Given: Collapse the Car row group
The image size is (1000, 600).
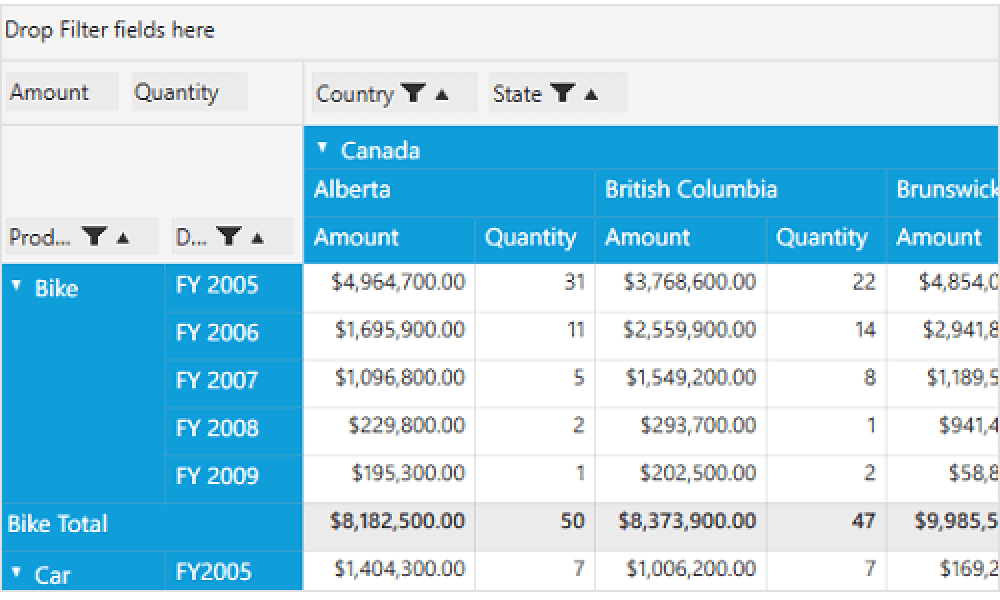Looking at the screenshot, I should click(16, 573).
